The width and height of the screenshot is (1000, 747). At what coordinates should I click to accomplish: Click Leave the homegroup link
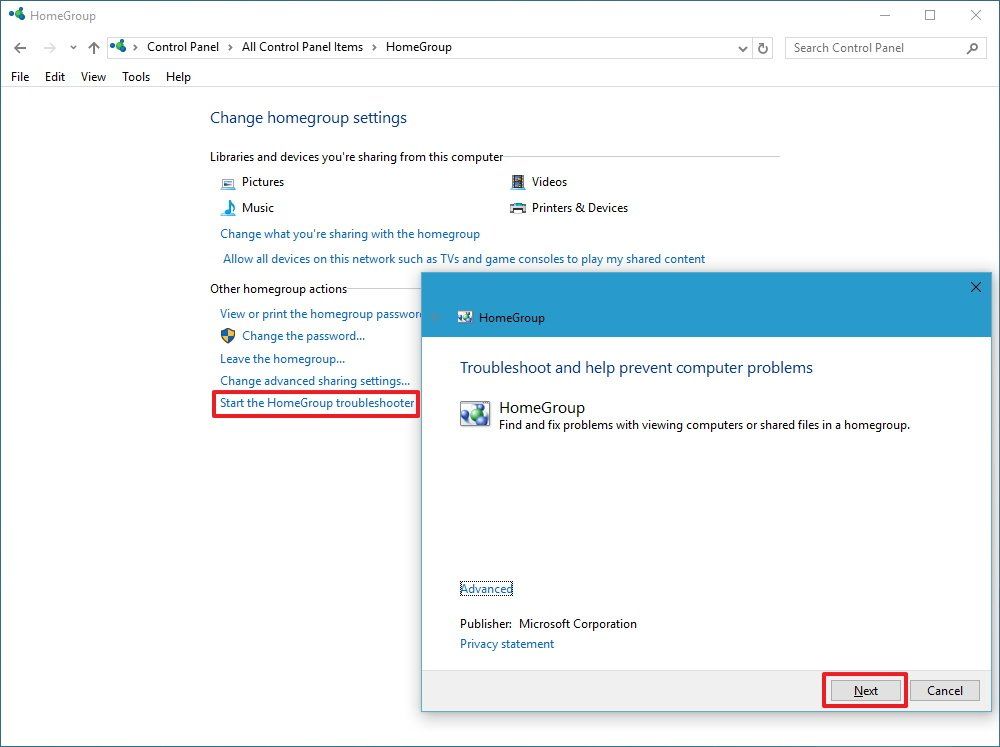pyautogui.click(x=283, y=359)
